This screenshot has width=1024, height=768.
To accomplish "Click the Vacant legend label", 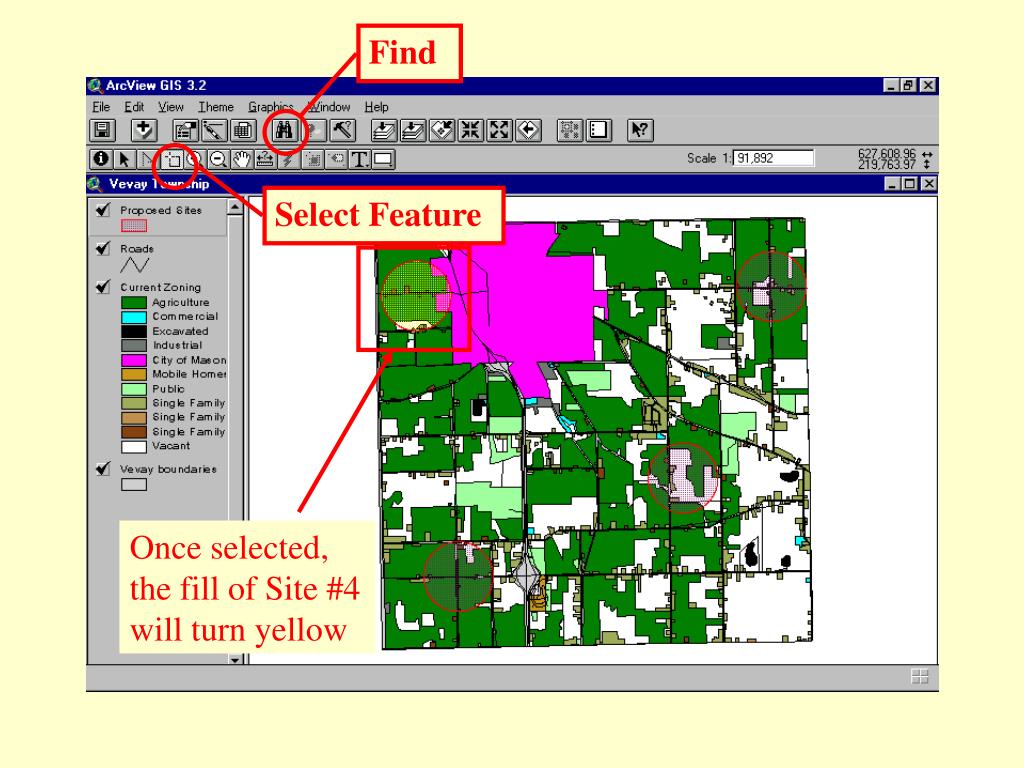I will [x=171, y=445].
